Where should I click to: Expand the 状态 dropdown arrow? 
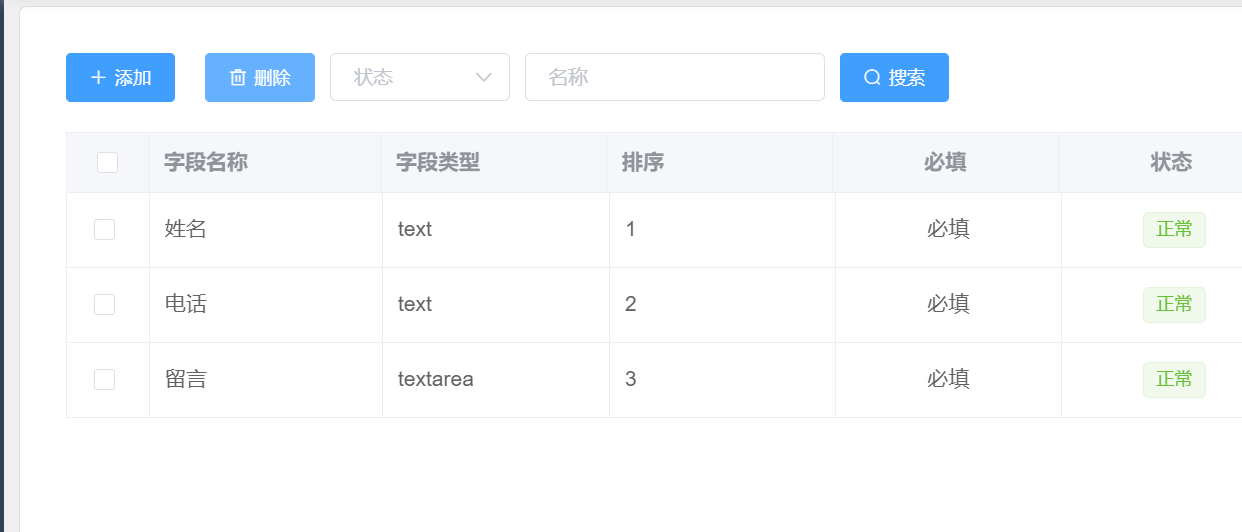pyautogui.click(x=484, y=78)
